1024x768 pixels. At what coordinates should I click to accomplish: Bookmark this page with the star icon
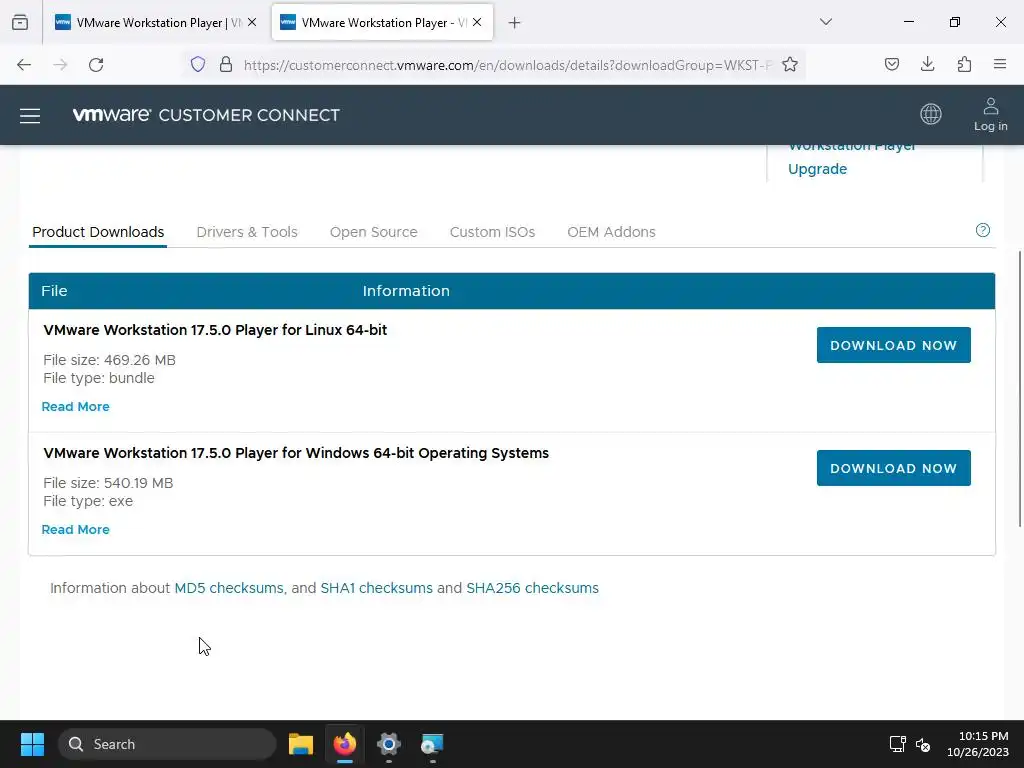pos(790,64)
